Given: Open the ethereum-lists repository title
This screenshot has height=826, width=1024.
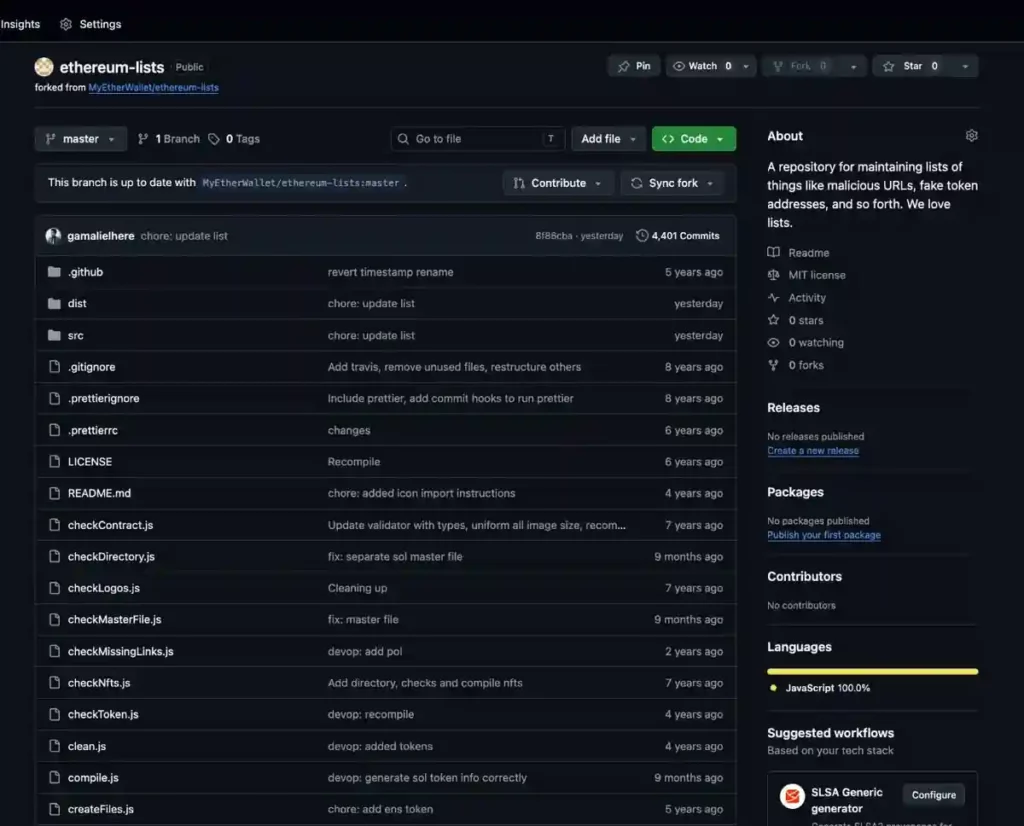Looking at the screenshot, I should click(112, 67).
